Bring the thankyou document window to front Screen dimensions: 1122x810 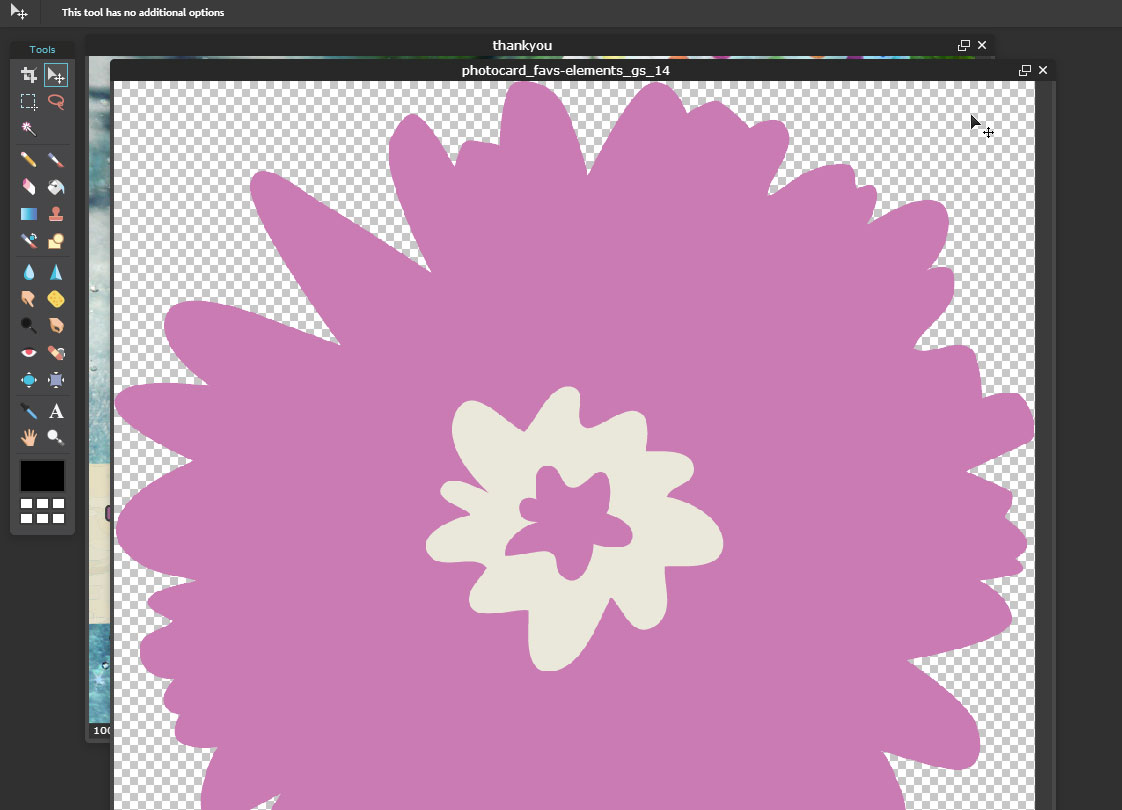521,45
